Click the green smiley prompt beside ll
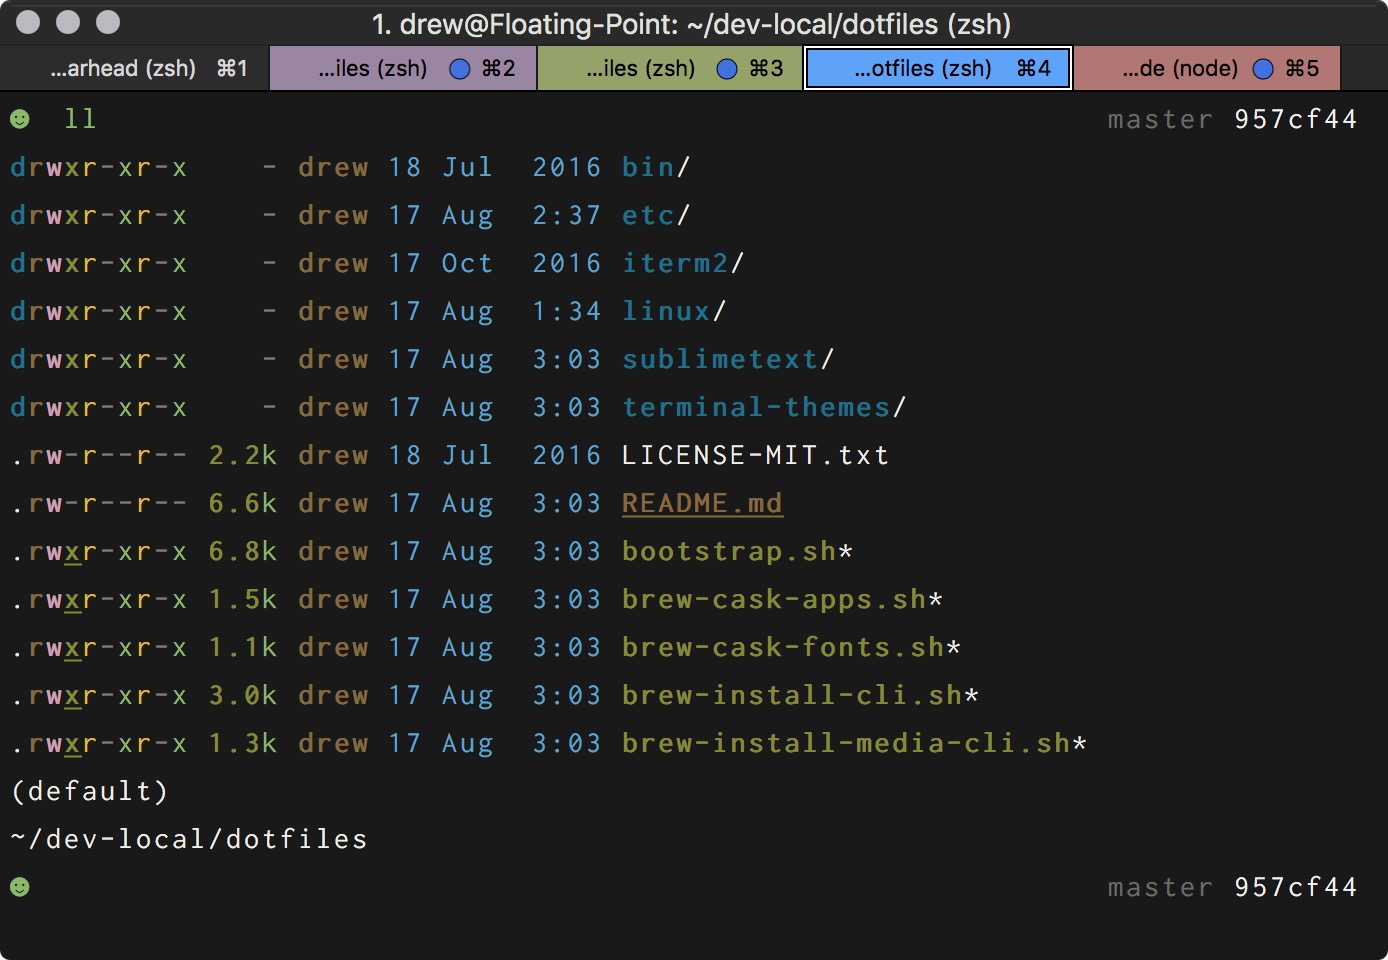 coord(20,119)
